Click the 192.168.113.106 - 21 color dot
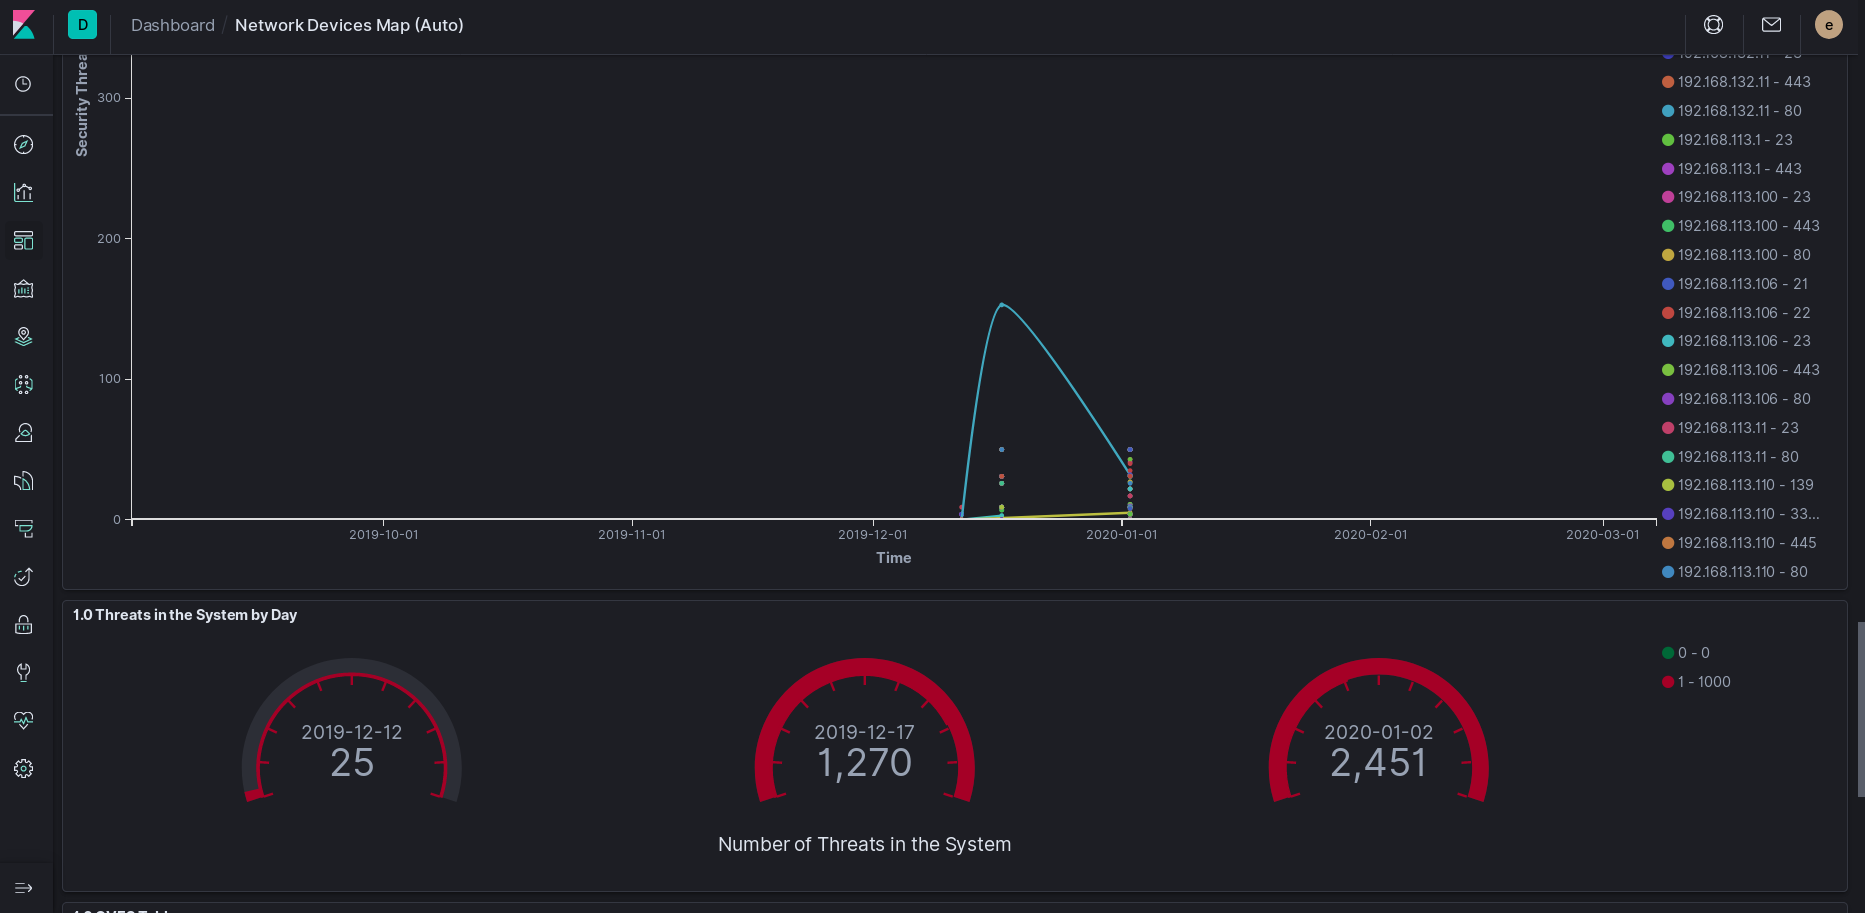1865x913 pixels. [x=1668, y=284]
